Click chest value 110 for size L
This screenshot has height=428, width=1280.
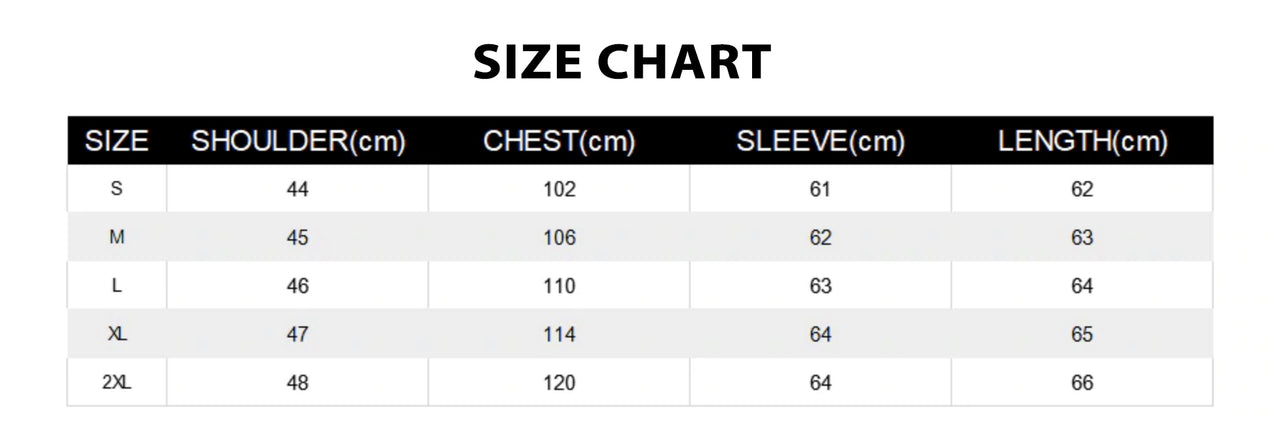click(559, 286)
